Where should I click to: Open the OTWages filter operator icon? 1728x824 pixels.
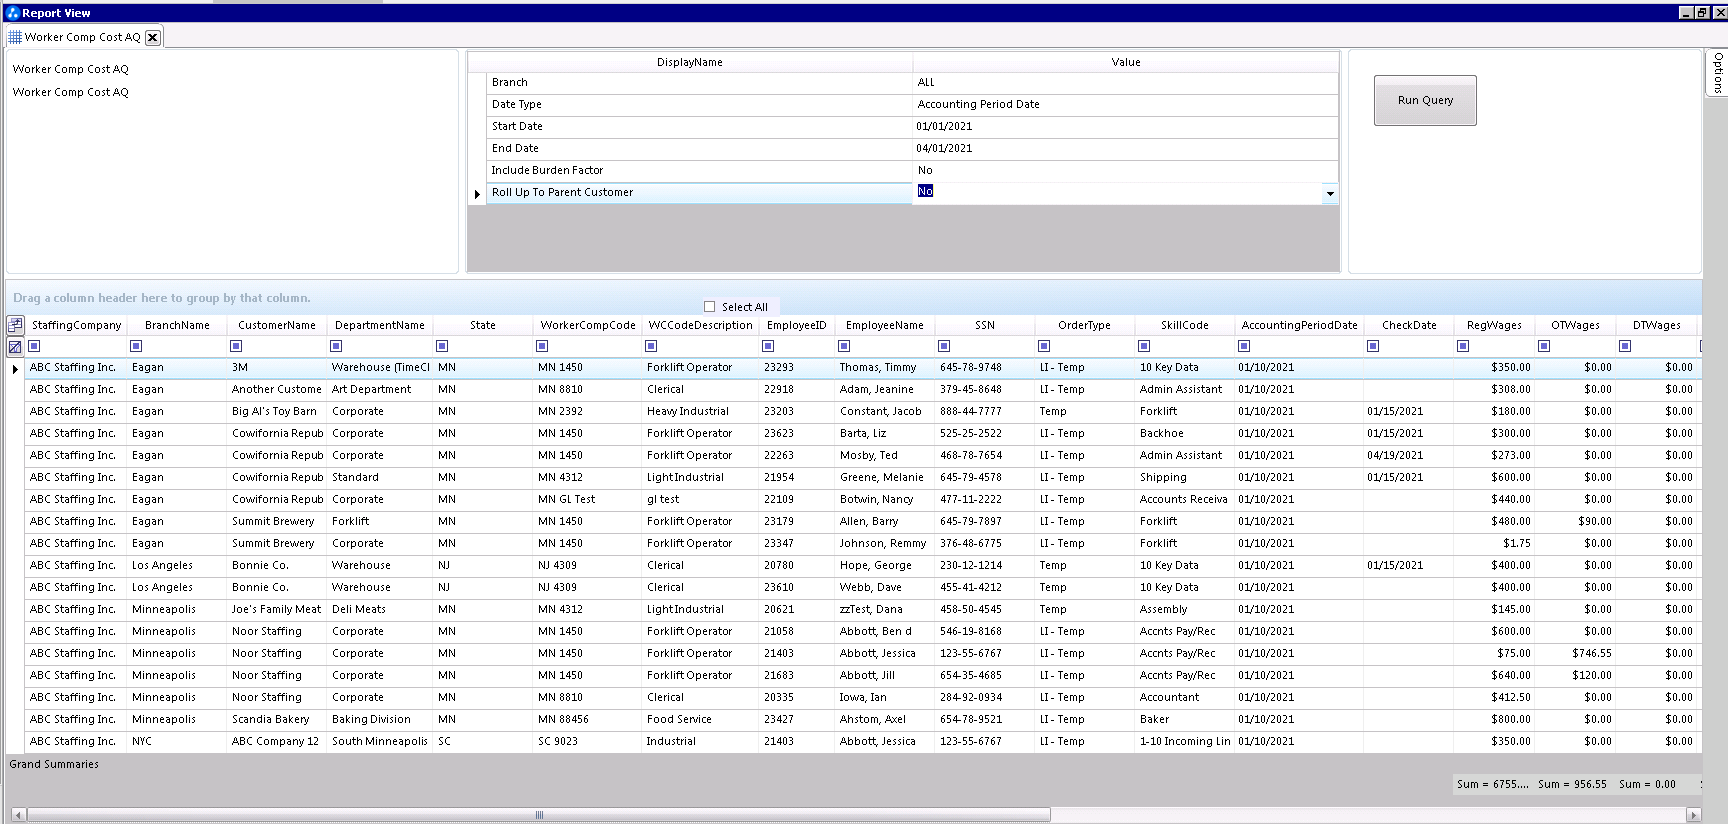coord(1544,346)
